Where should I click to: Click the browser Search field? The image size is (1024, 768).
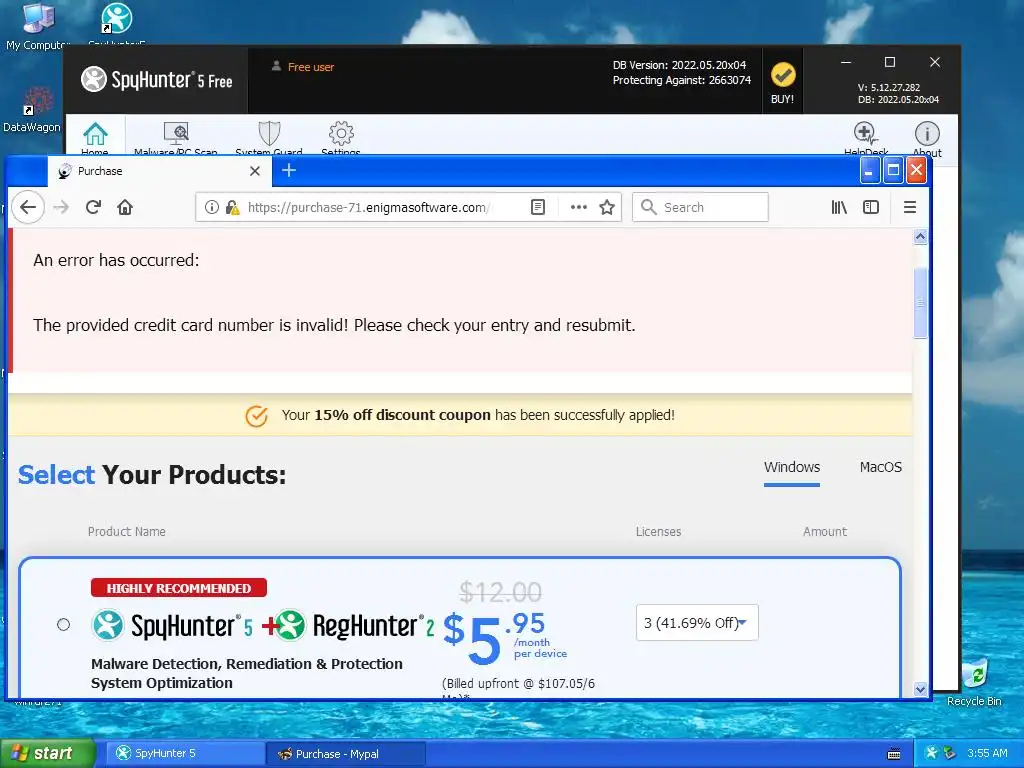click(700, 207)
